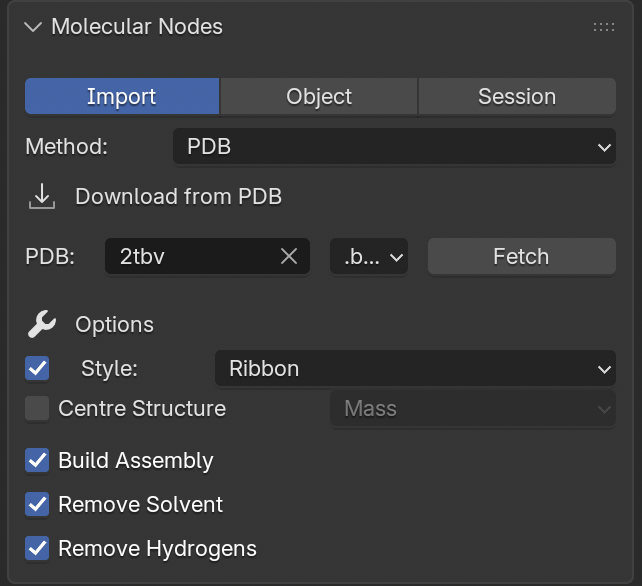642x586 pixels.
Task: Collapse the Molecular Nodes panel
Action: pyautogui.click(x=34, y=27)
